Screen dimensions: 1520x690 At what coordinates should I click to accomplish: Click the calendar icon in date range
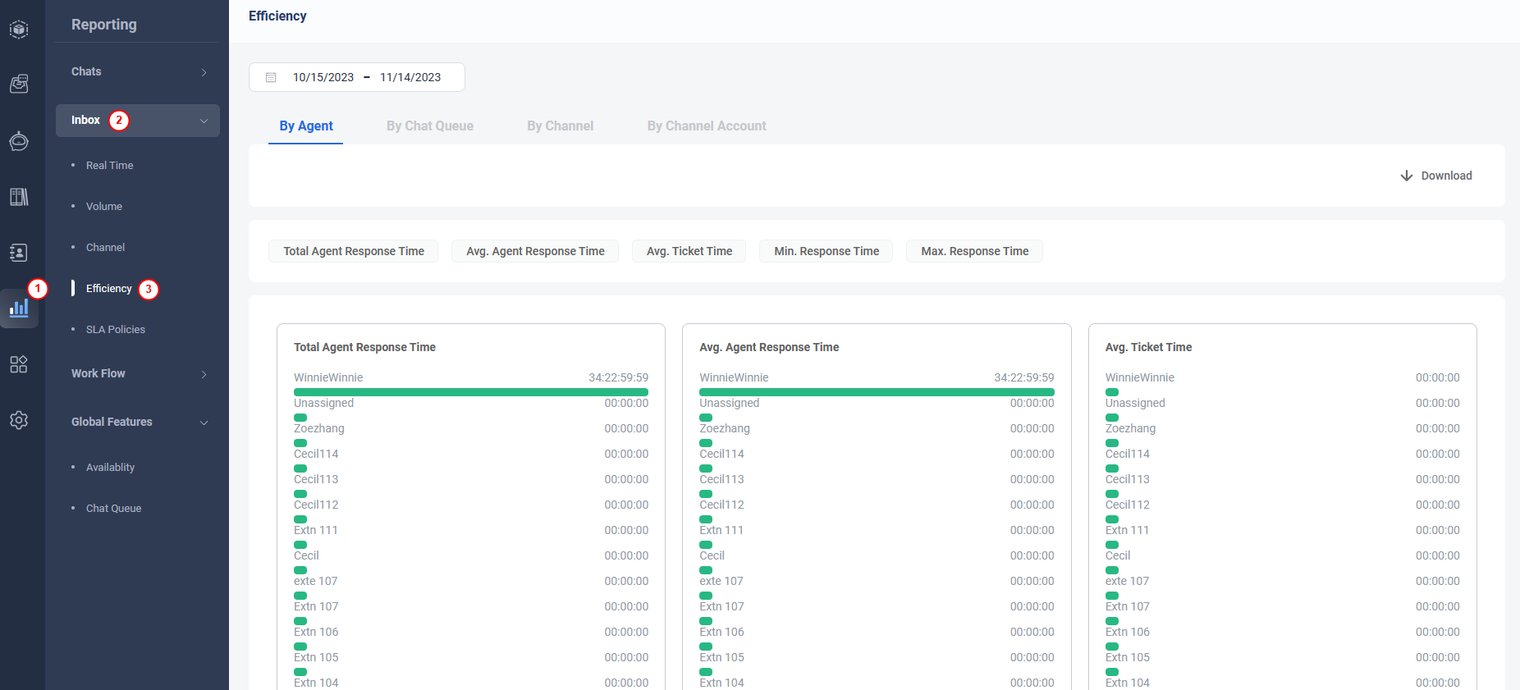point(271,77)
